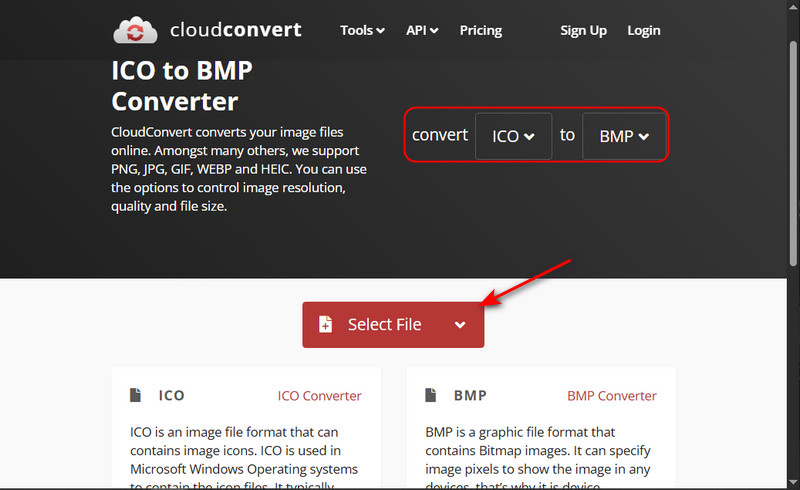800x490 pixels.
Task: Go to the Pricing page
Action: [x=481, y=31]
